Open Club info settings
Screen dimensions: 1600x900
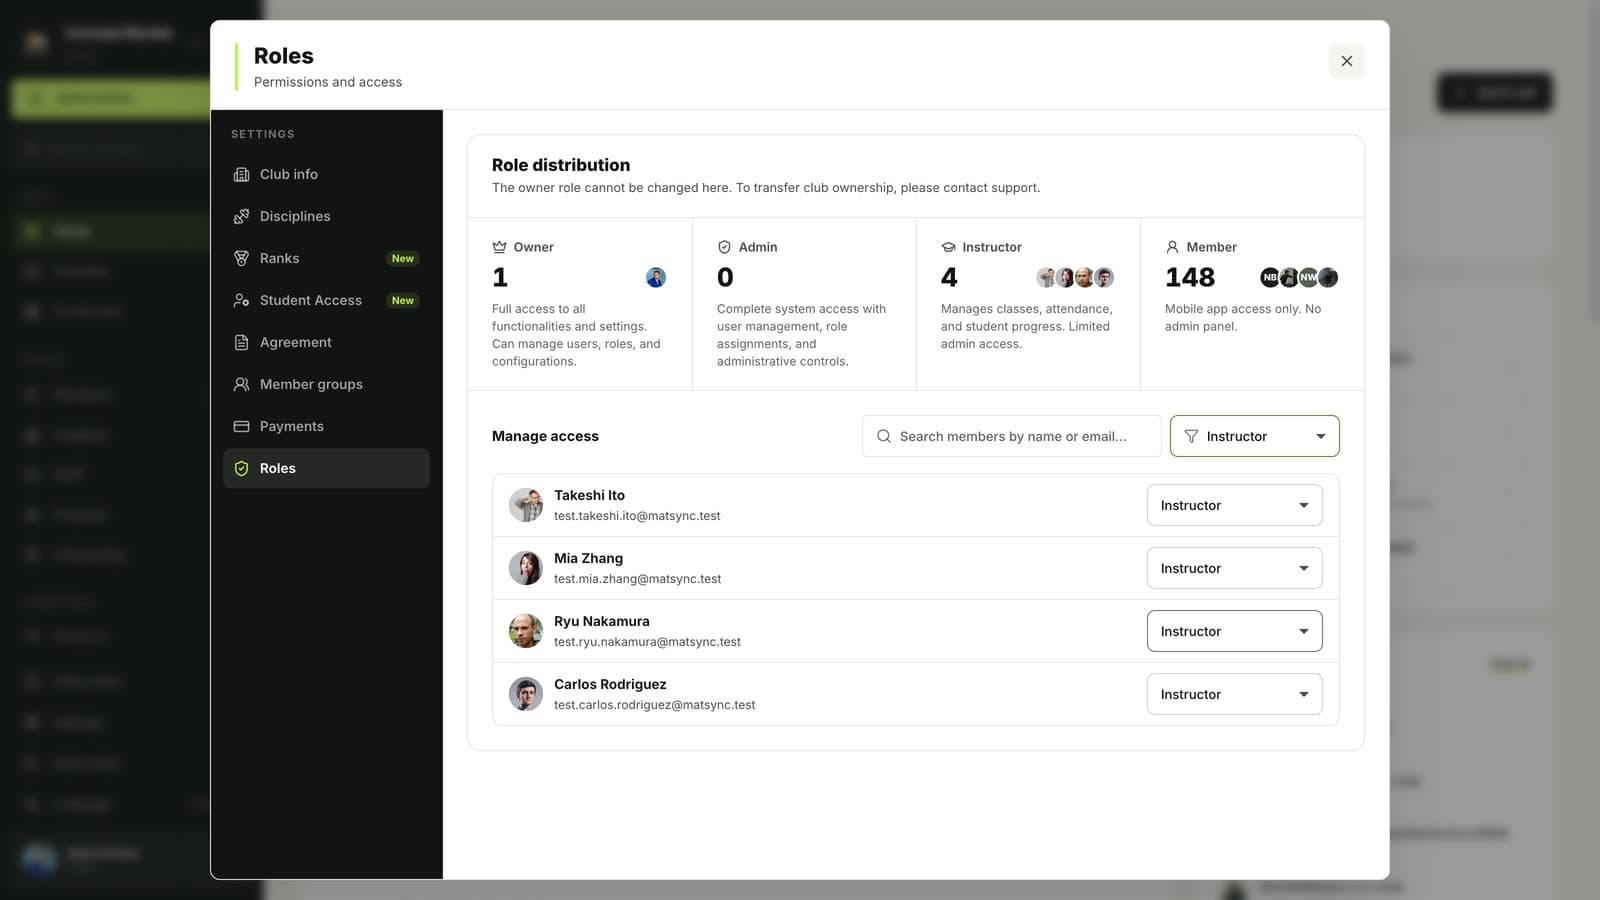tap(326, 174)
